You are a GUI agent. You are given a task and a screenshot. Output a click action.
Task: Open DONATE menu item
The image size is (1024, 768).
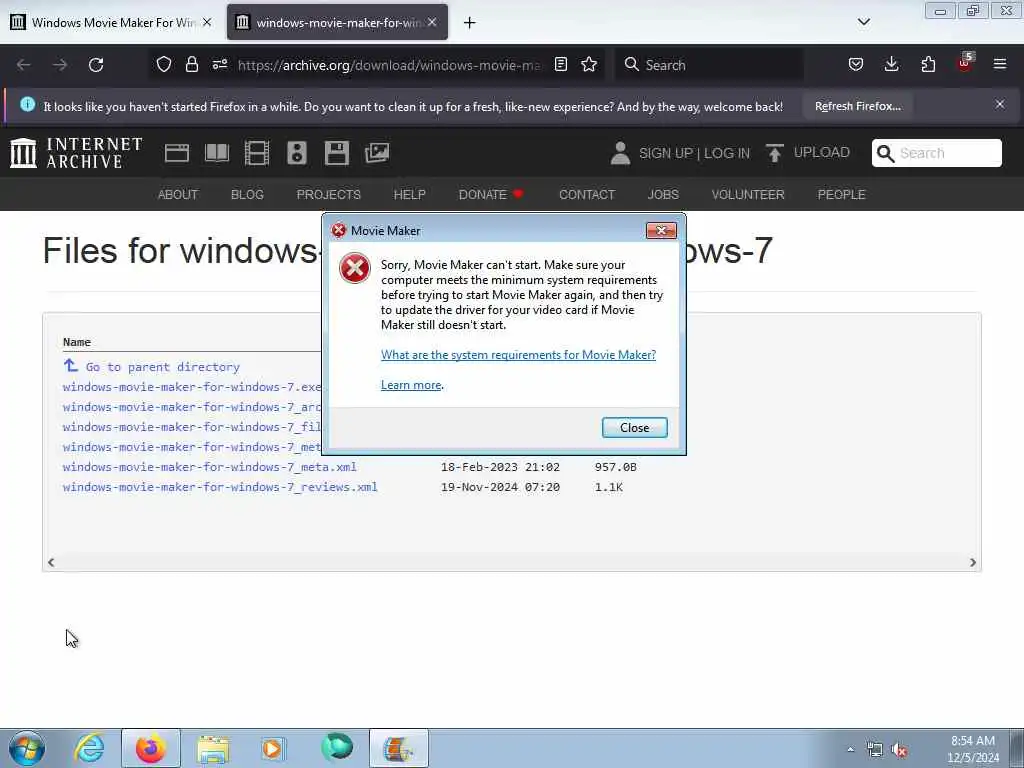tap(490, 195)
